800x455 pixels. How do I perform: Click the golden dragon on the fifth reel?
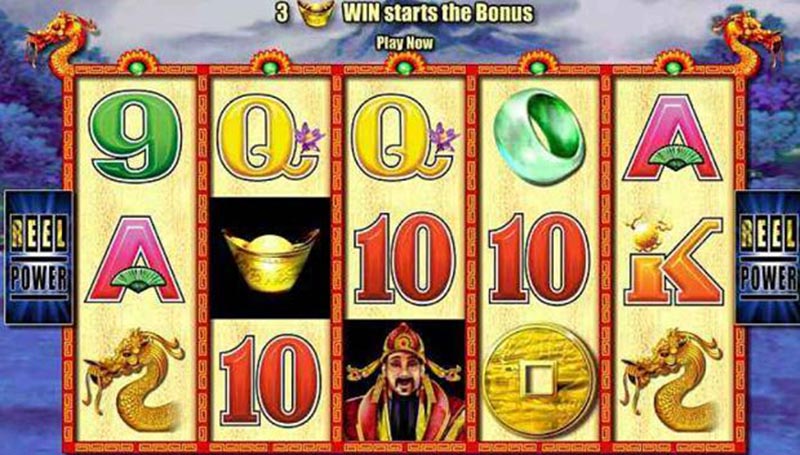673,380
